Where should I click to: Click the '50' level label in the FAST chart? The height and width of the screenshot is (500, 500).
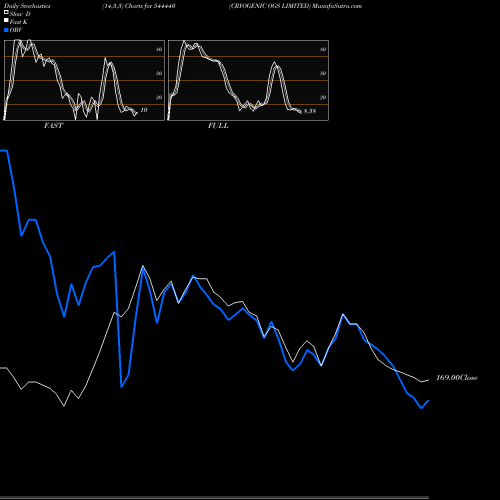tap(159, 73)
